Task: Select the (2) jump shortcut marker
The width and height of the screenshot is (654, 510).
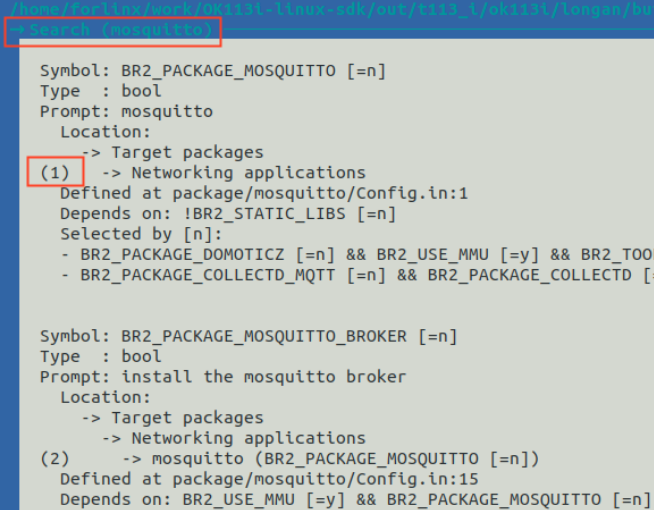Action: pos(55,459)
